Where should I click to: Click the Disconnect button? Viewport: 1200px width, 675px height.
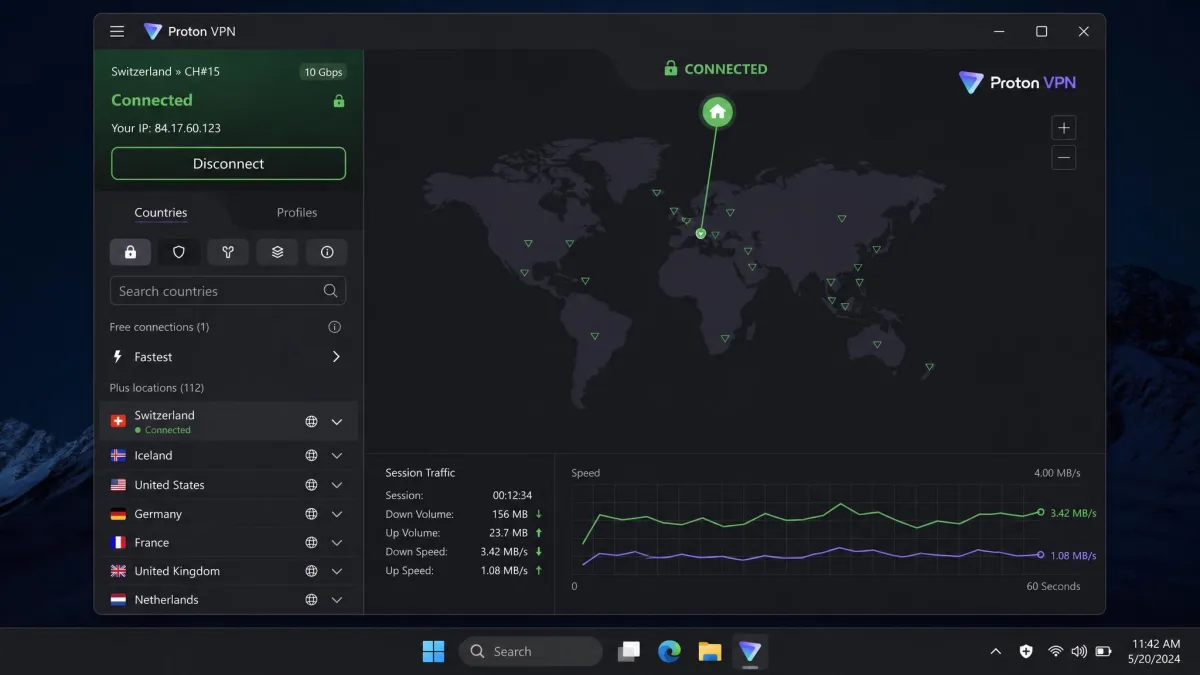point(228,164)
